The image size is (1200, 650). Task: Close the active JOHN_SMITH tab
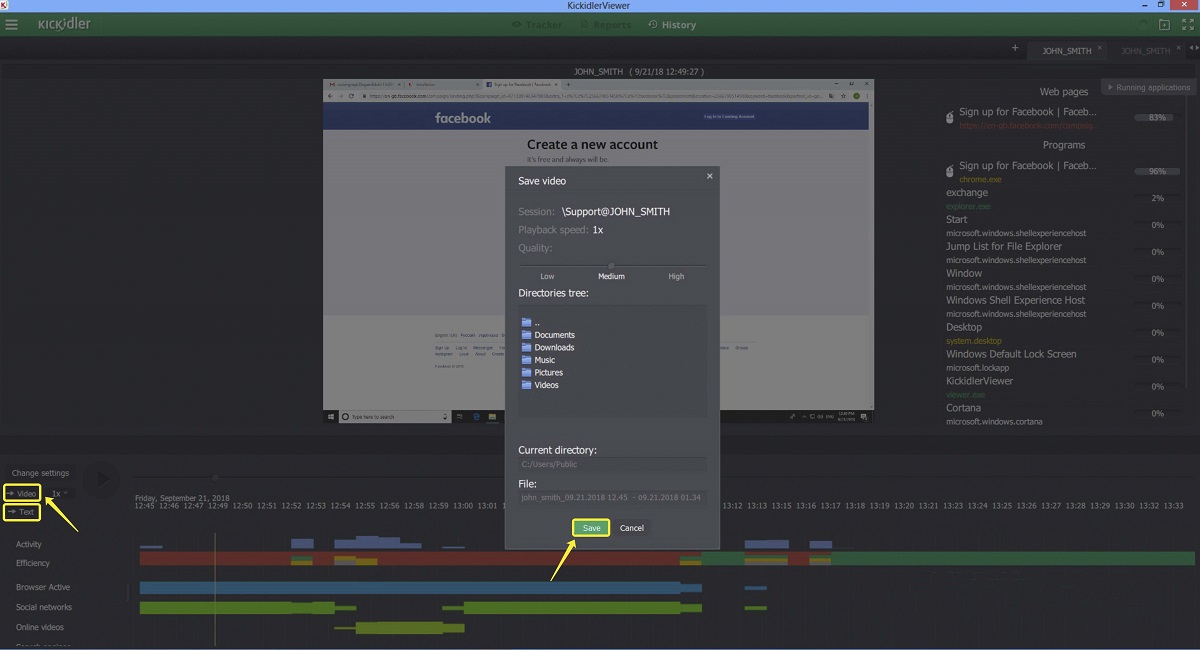(x=1100, y=47)
